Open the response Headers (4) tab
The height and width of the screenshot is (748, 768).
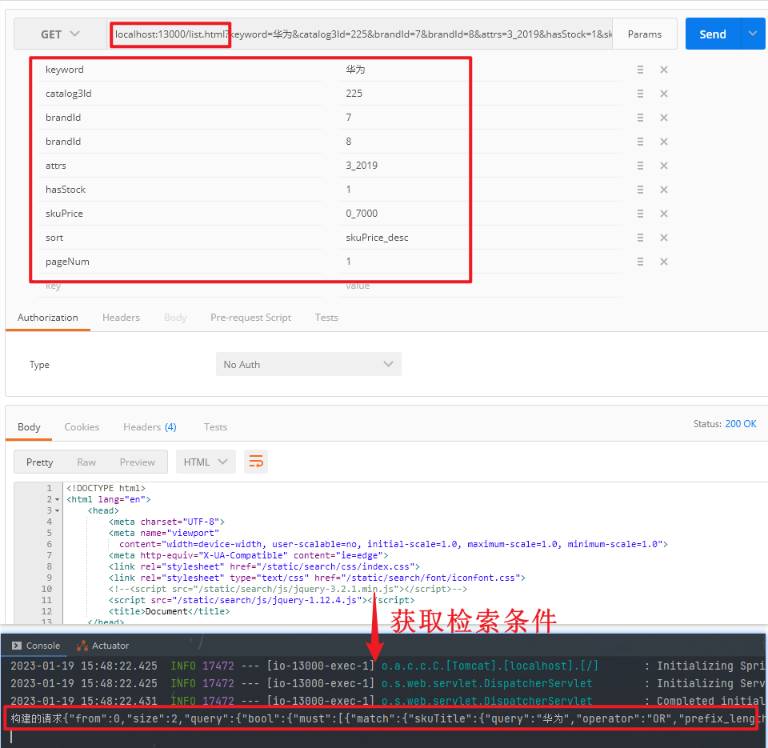[150, 427]
